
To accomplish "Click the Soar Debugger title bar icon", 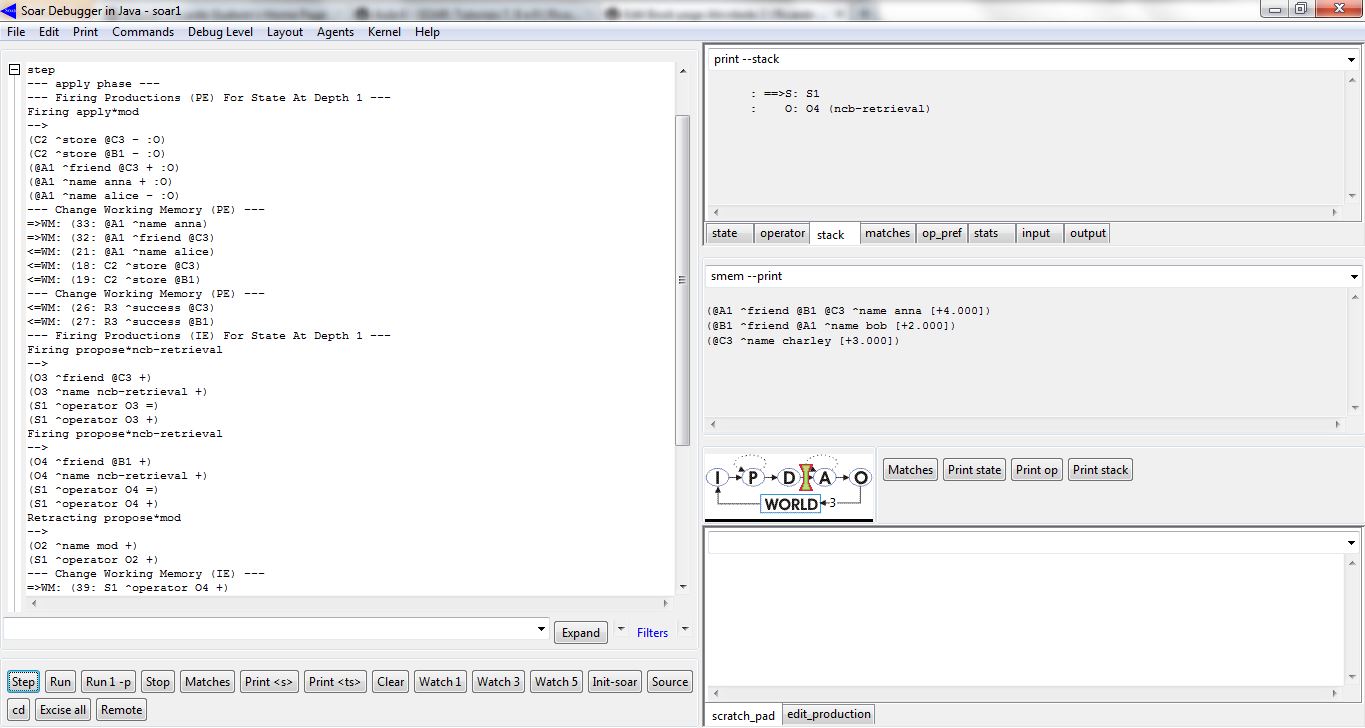I will (10, 9).
